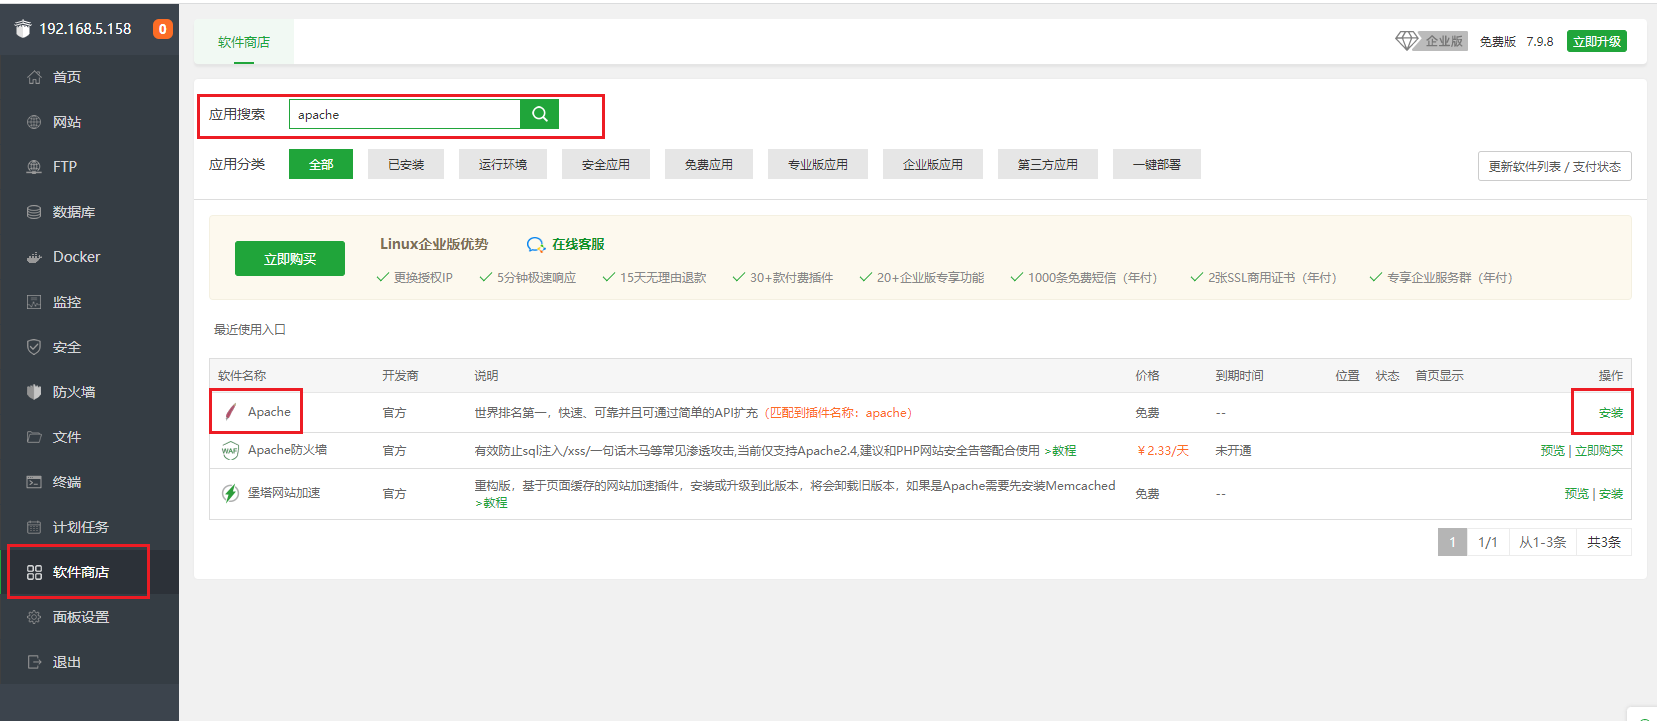Select the 第三方应用 category filter

[1048, 164]
